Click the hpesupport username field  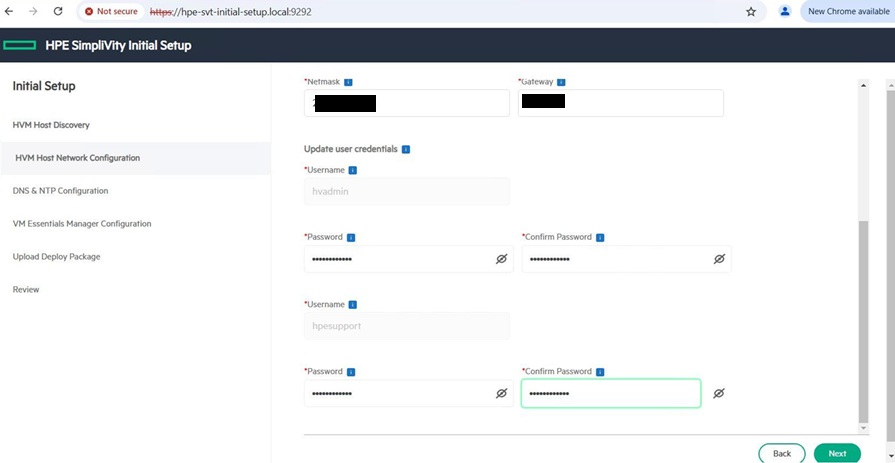407,326
